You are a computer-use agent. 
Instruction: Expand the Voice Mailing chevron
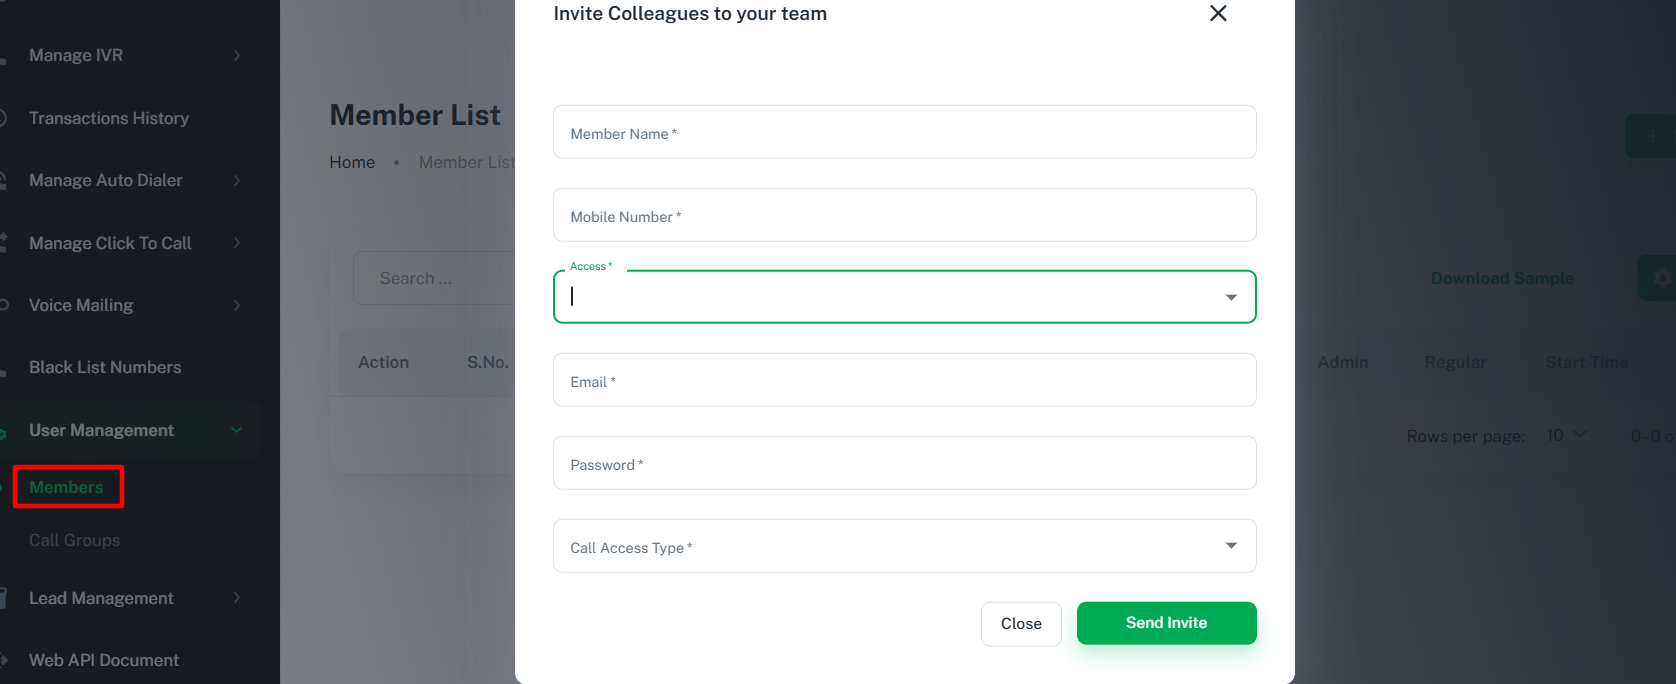click(x=237, y=305)
